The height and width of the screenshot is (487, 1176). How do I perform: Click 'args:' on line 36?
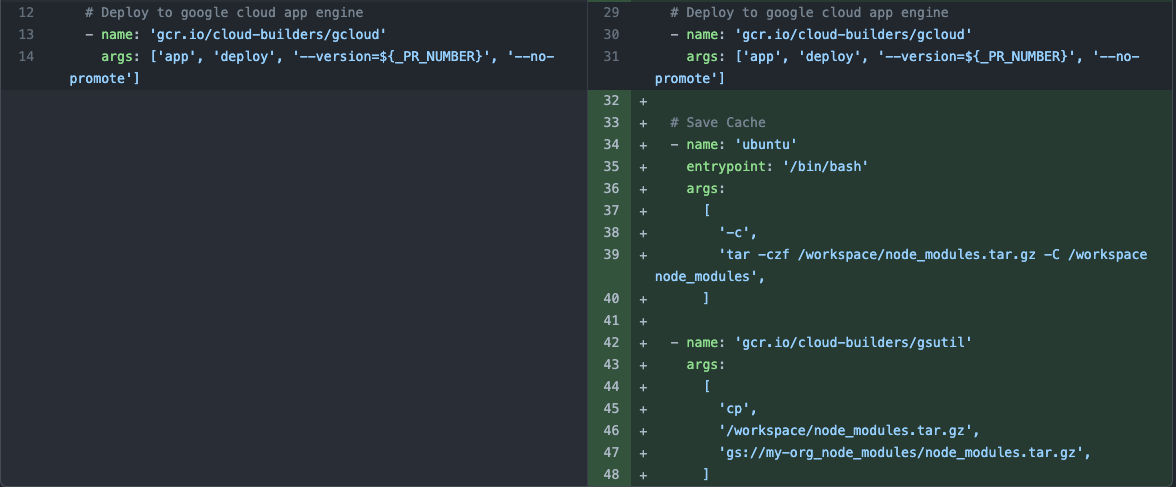point(706,188)
